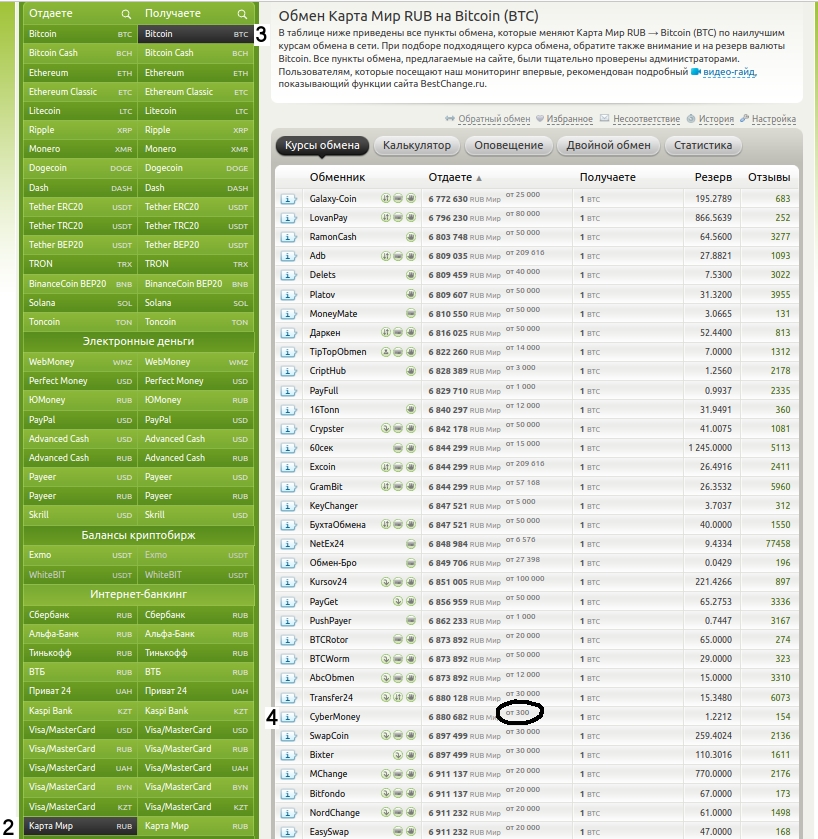Open the info icon for Platov

click(288, 295)
